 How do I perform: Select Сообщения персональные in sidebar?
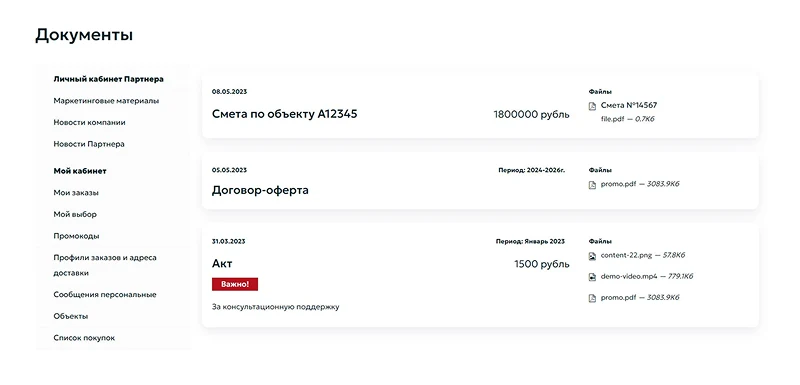[105, 295]
